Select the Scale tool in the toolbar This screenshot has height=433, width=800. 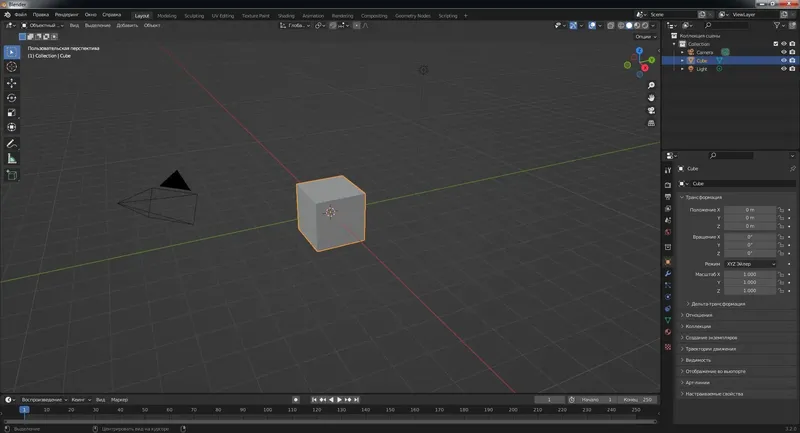click(12, 112)
